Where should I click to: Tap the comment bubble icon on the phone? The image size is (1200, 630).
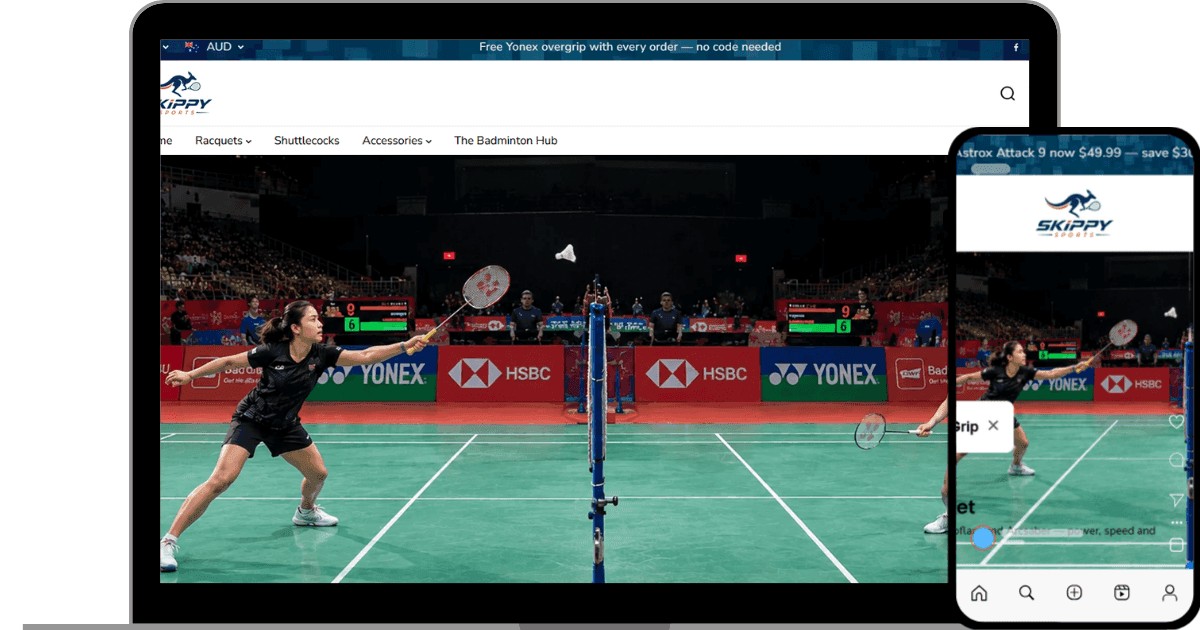[x=1176, y=461]
